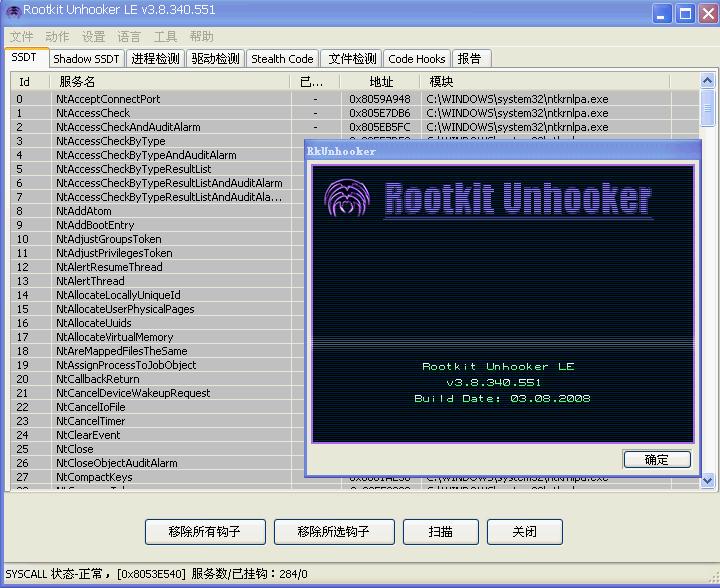Click the RkUnhooker dialog title bar
Screen dimensions: 720x588
click(502, 151)
